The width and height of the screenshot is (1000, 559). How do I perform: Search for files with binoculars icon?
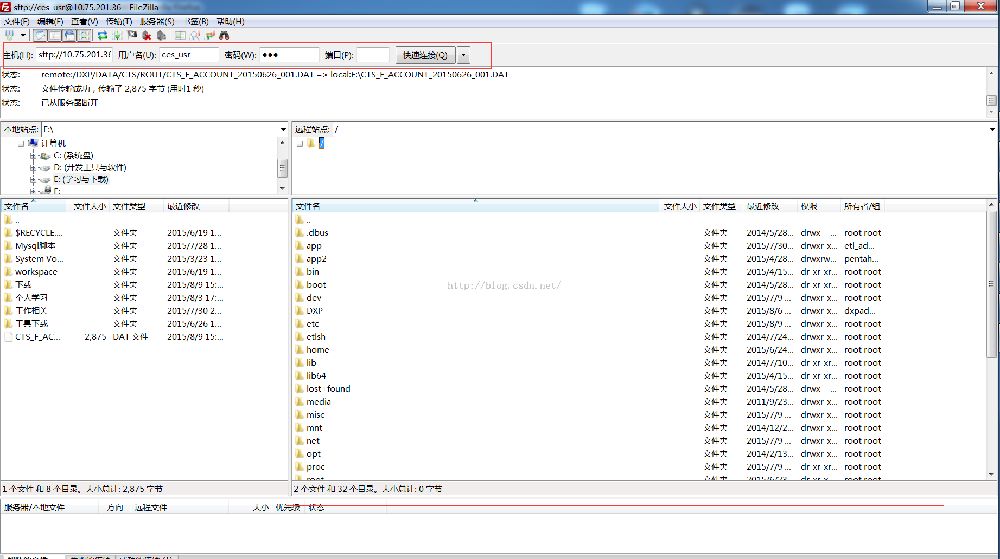(x=224, y=35)
